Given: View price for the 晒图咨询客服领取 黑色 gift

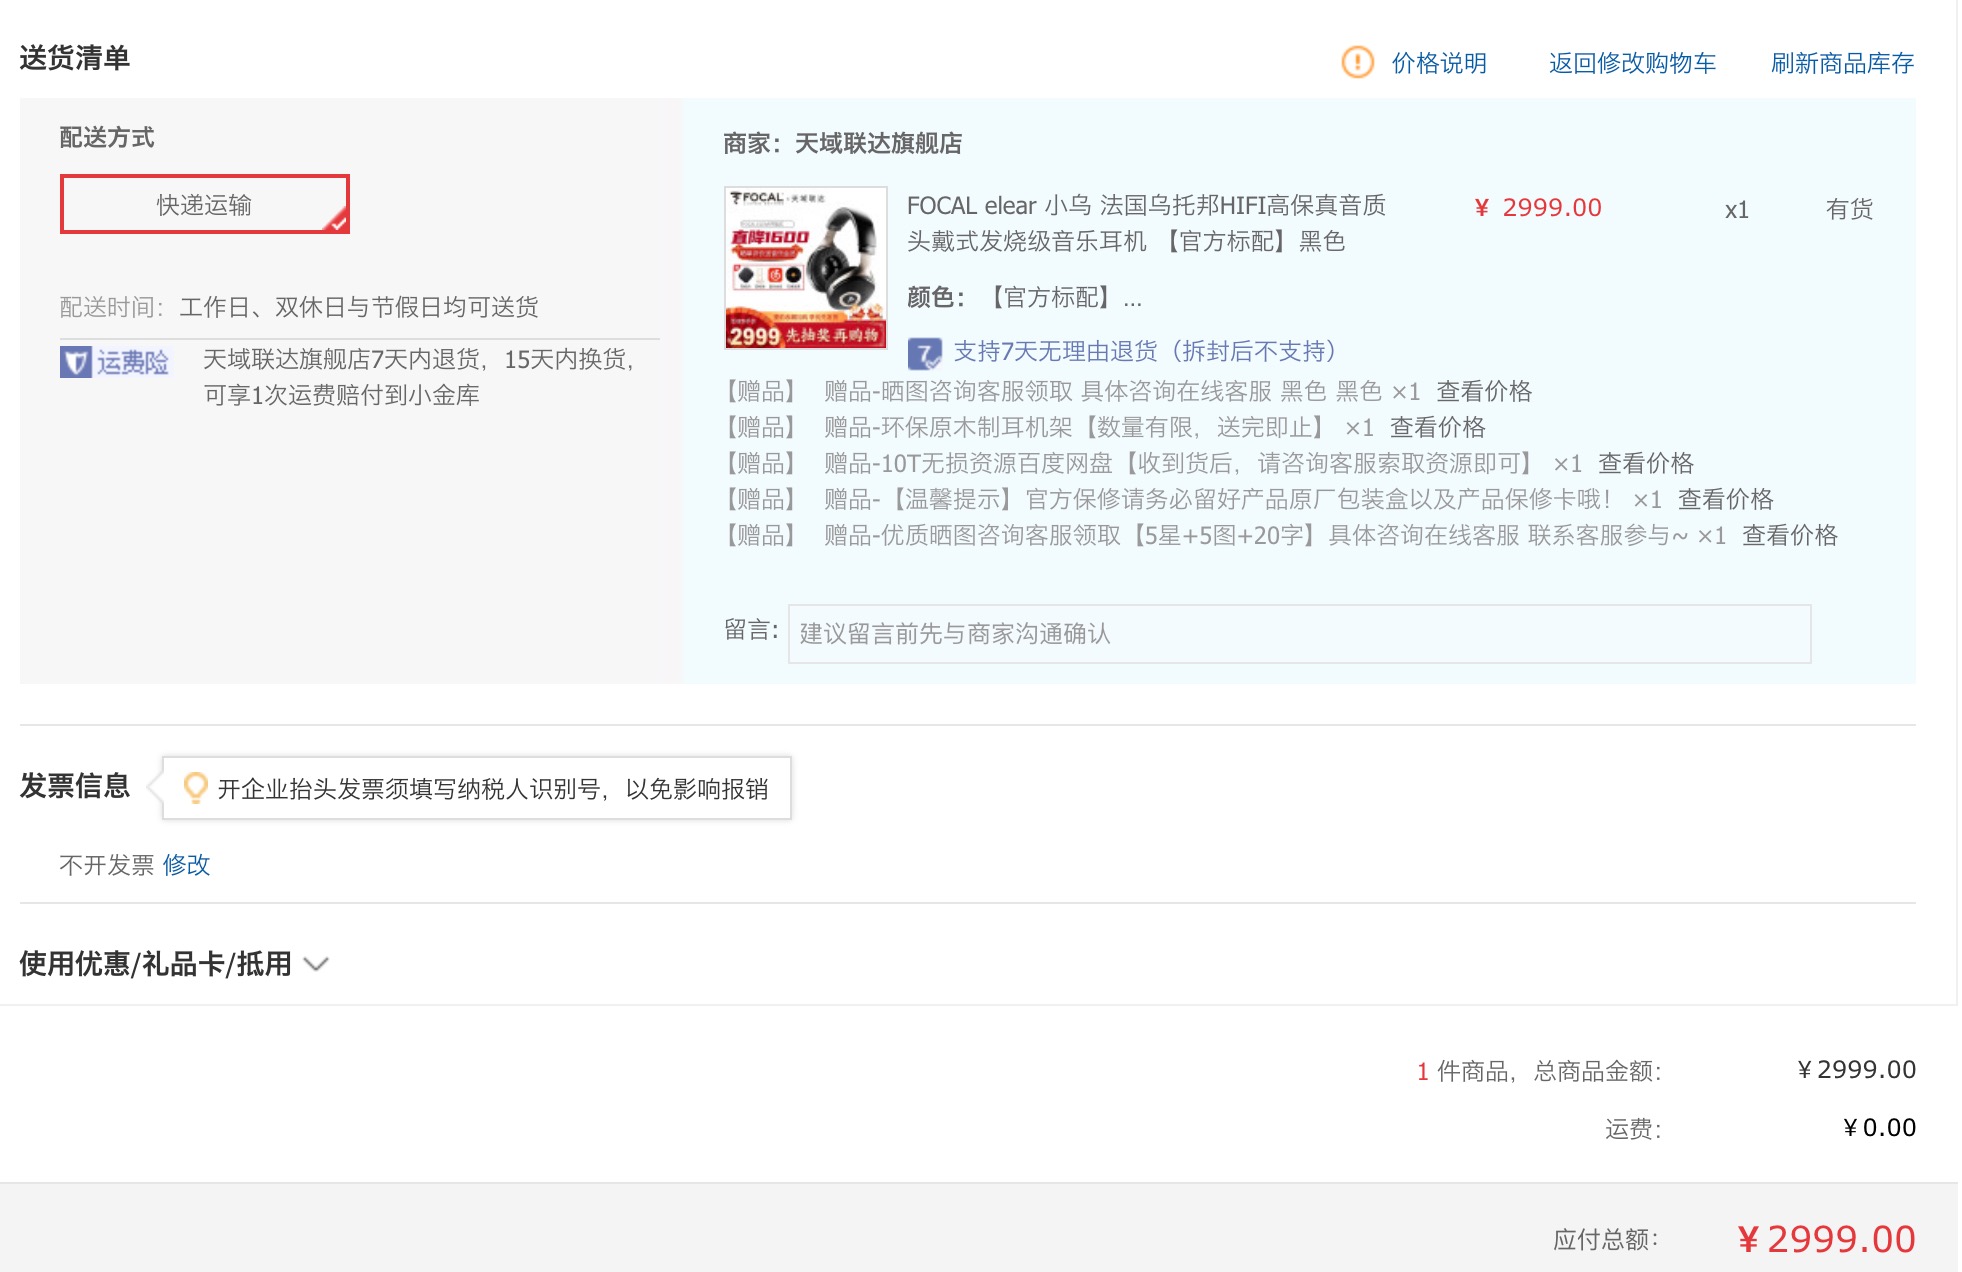Looking at the screenshot, I should click(1484, 391).
